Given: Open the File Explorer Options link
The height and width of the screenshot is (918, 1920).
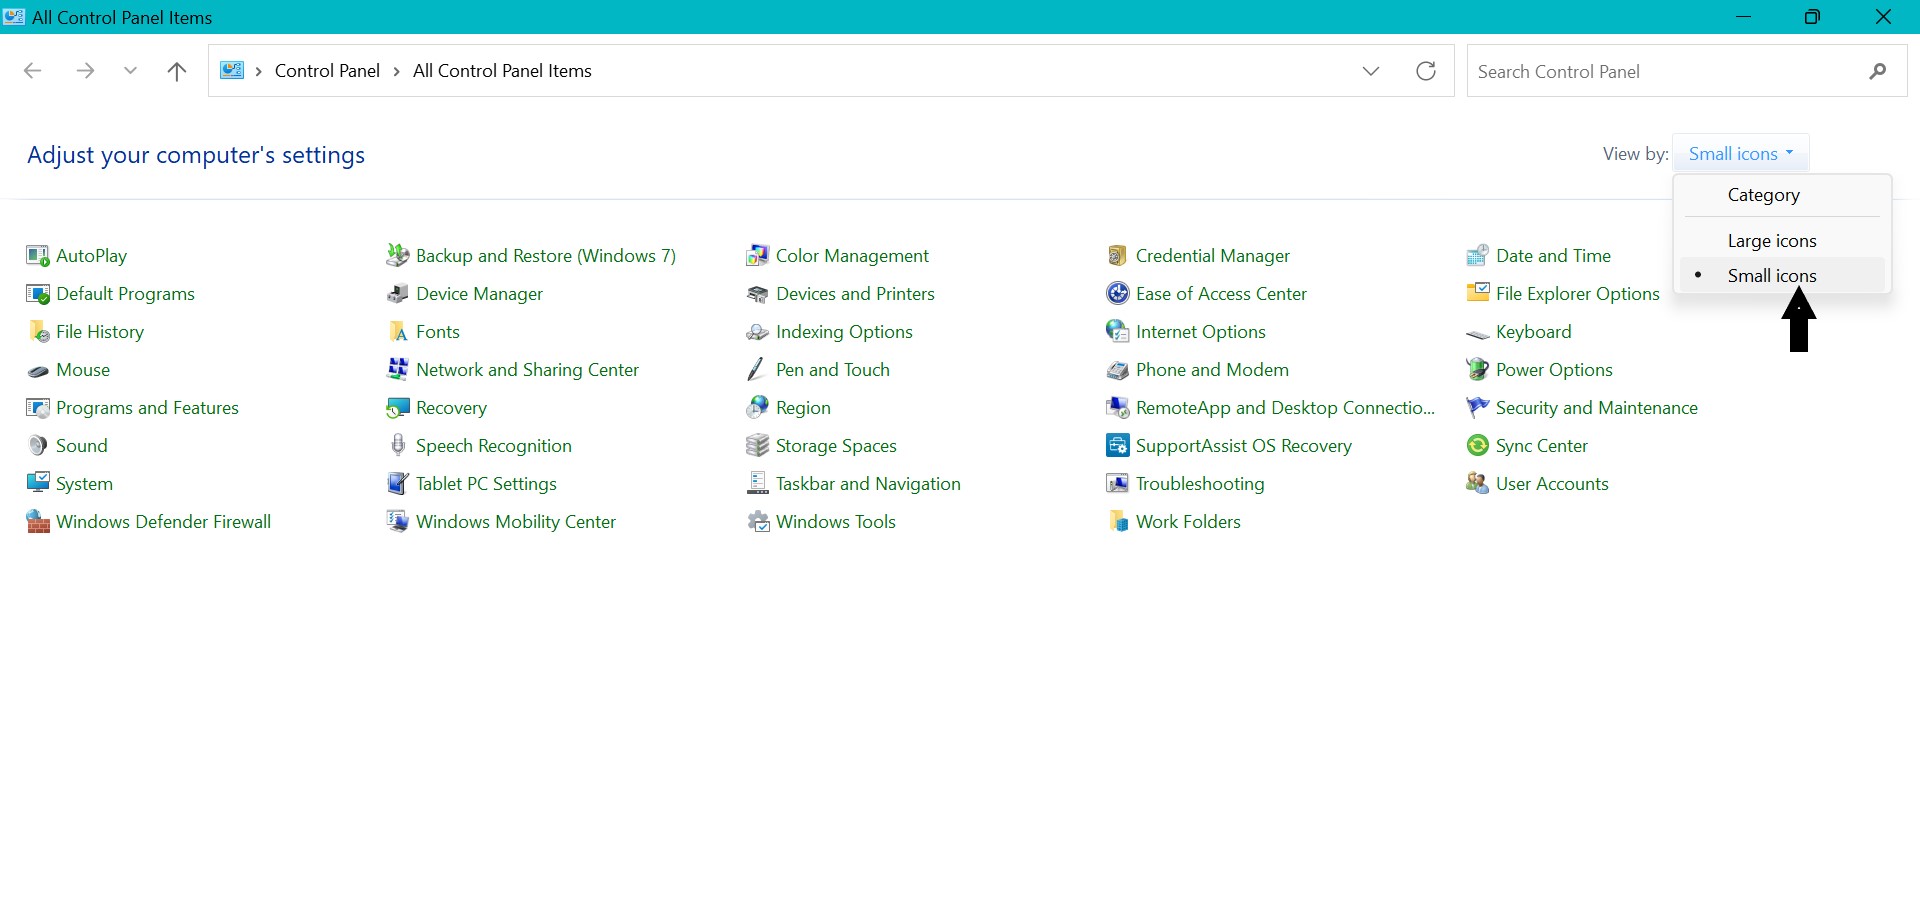Looking at the screenshot, I should [x=1578, y=294].
